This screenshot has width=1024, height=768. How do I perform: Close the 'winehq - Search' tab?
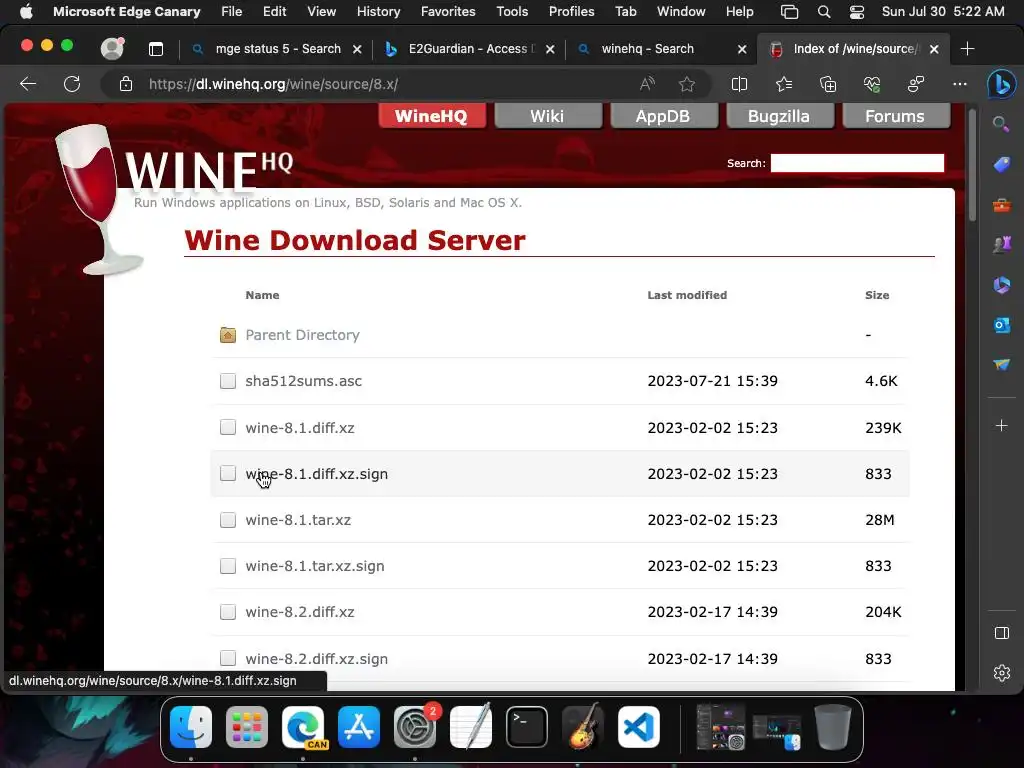pyautogui.click(x=742, y=49)
